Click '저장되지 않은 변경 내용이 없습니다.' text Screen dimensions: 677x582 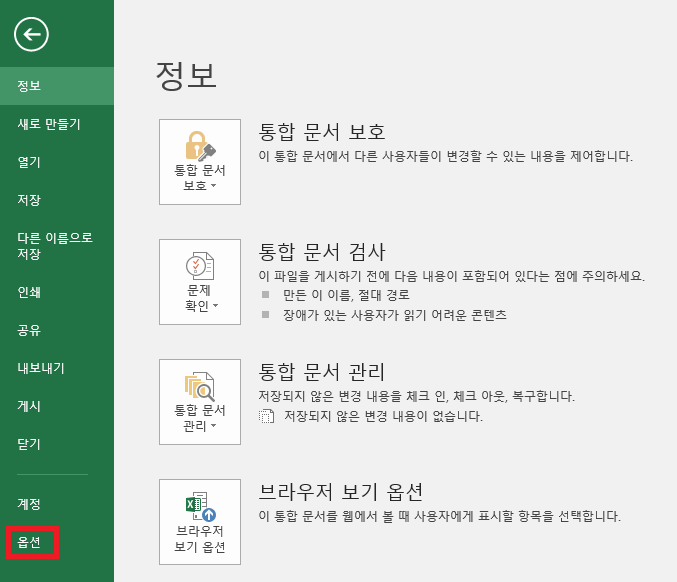click(x=383, y=416)
